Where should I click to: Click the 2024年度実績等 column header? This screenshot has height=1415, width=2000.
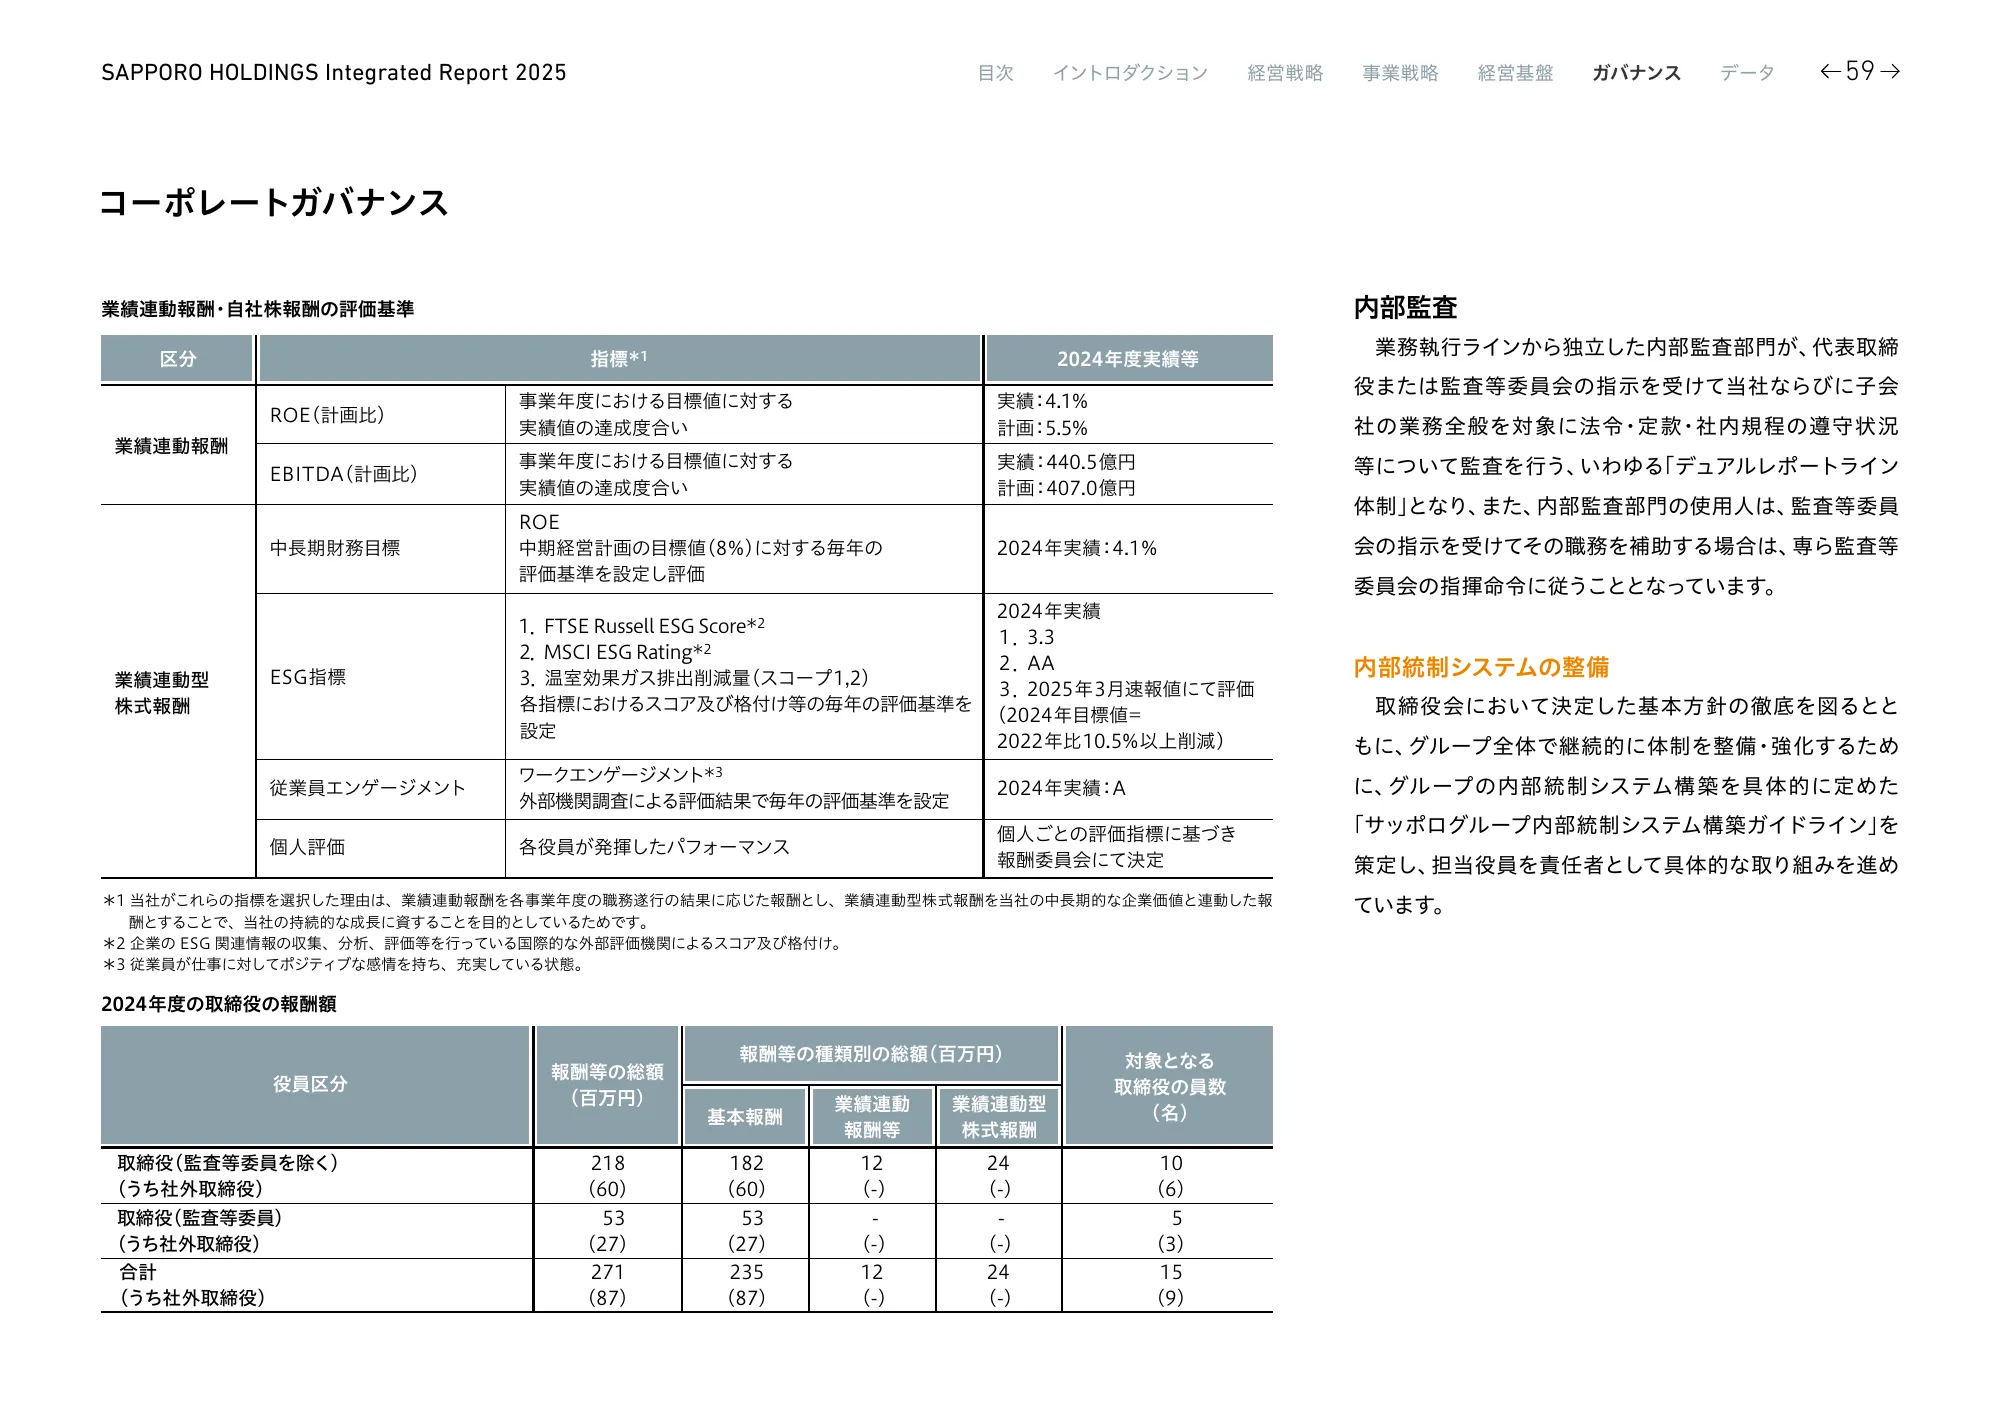pos(1127,359)
